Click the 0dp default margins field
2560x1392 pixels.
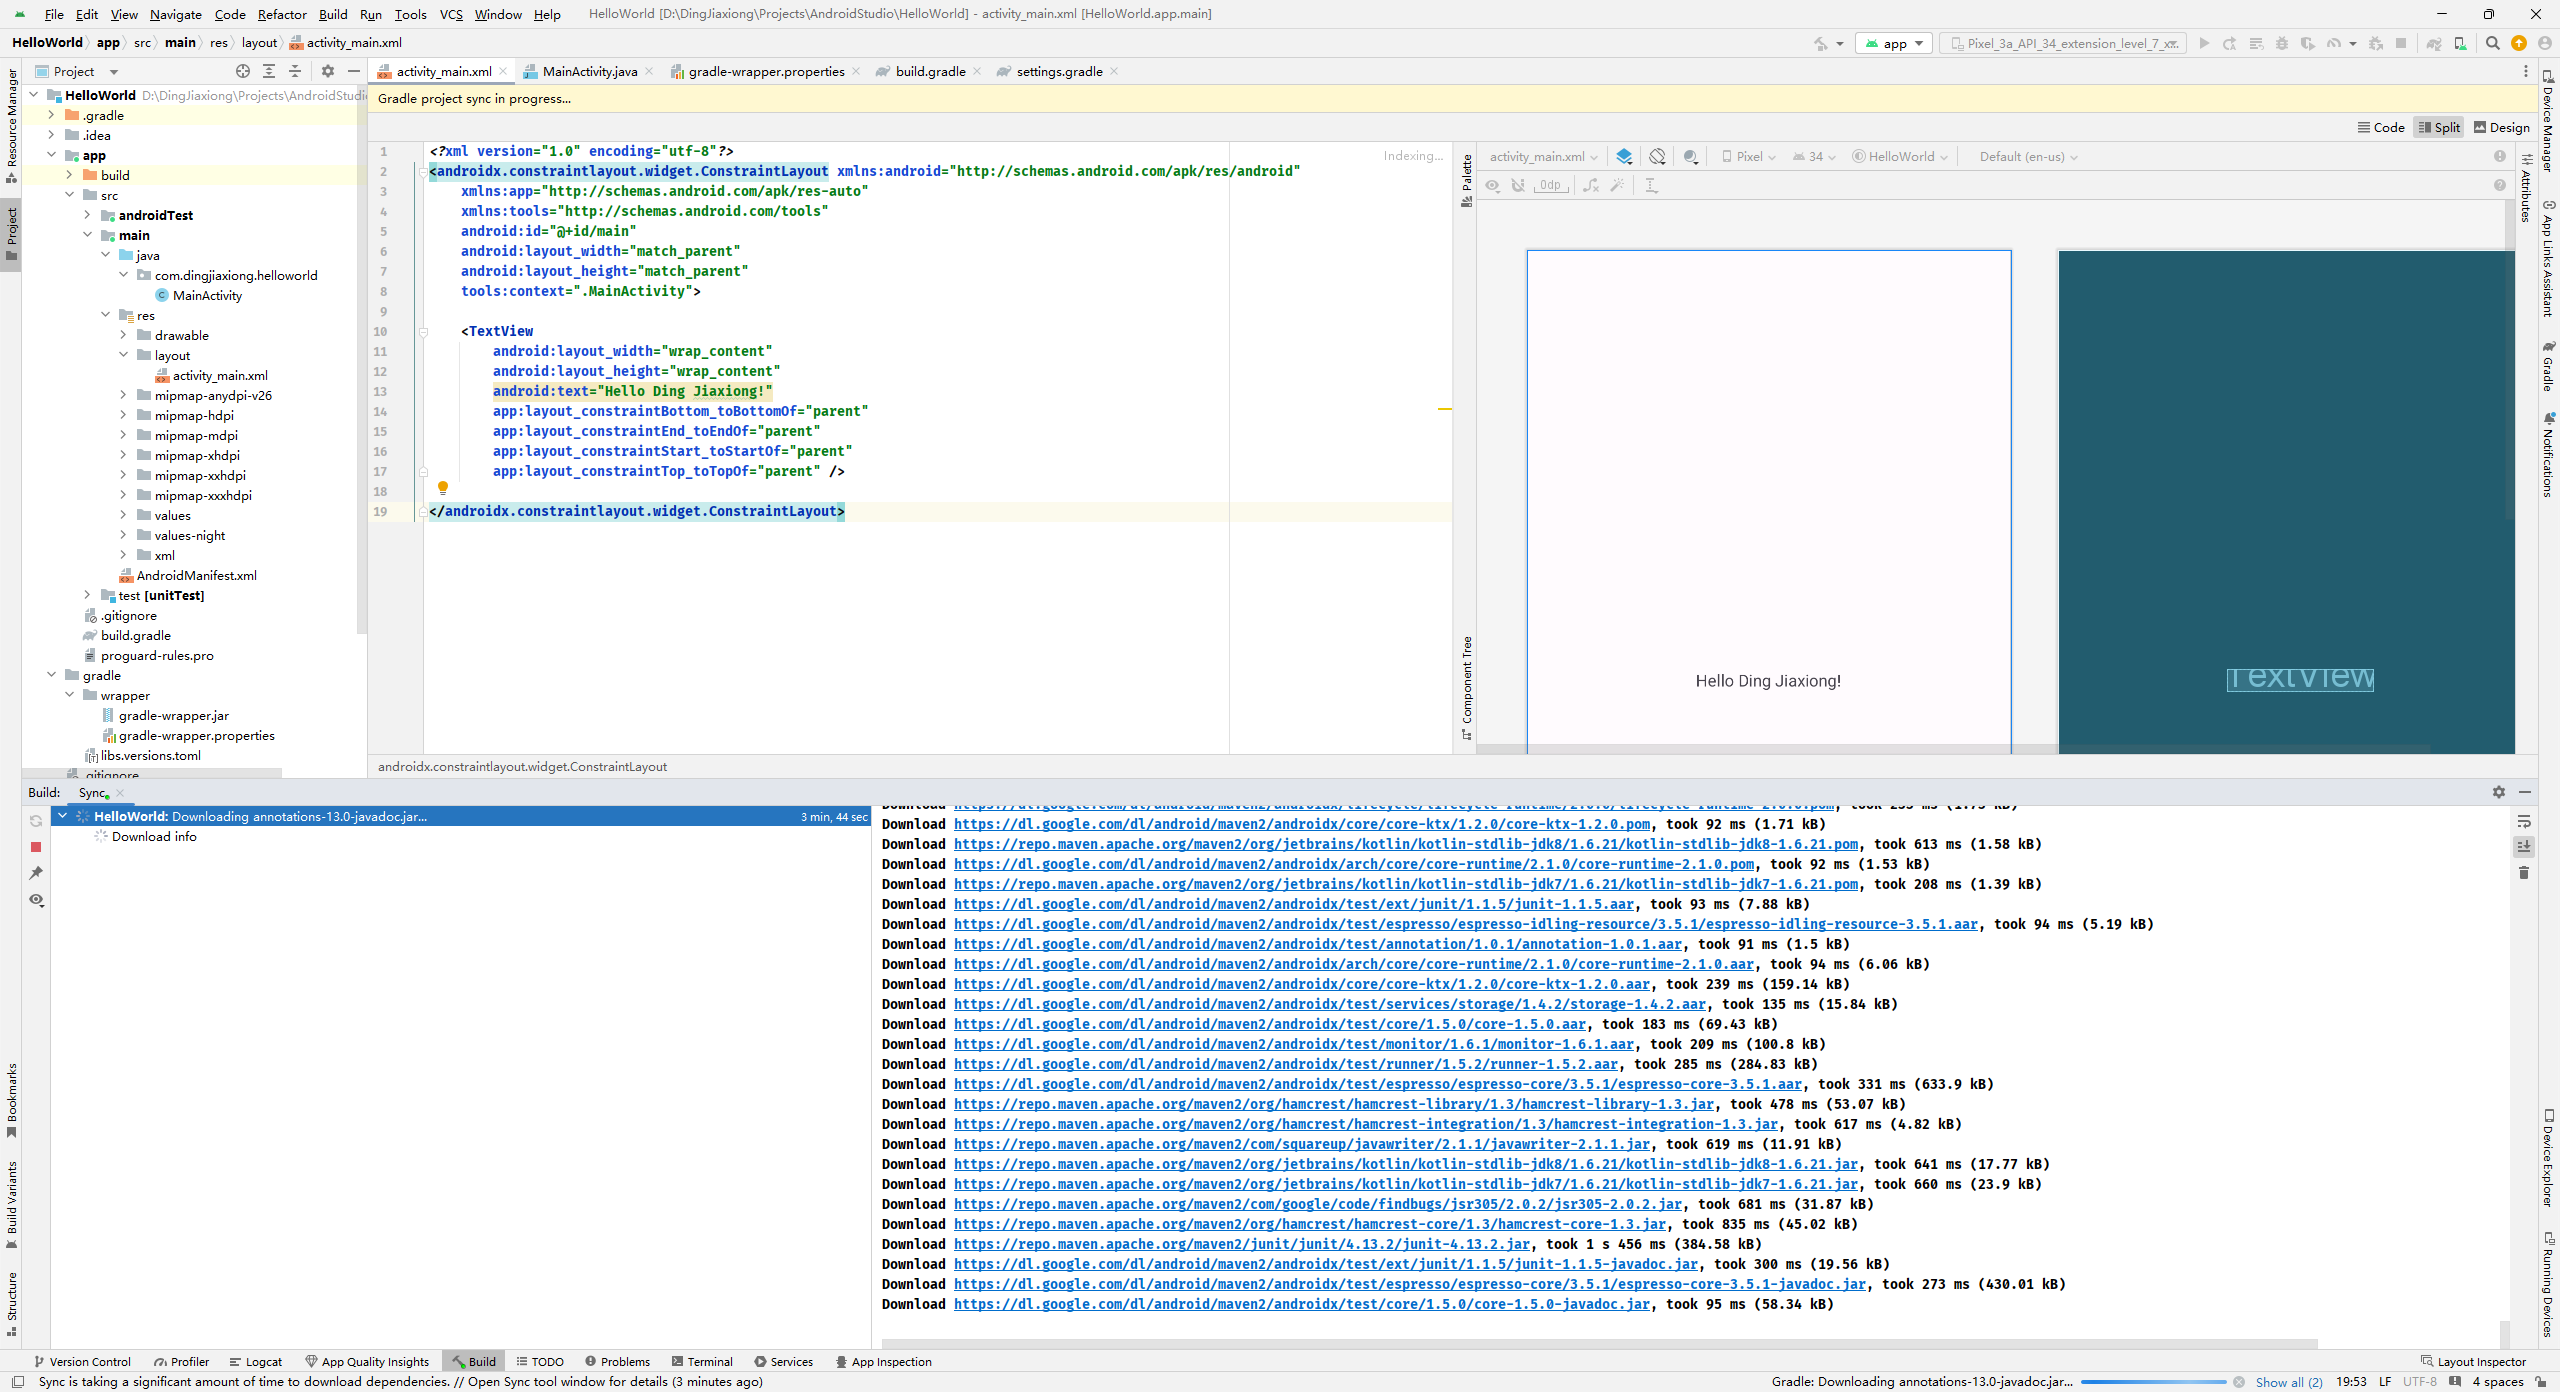pos(1550,185)
